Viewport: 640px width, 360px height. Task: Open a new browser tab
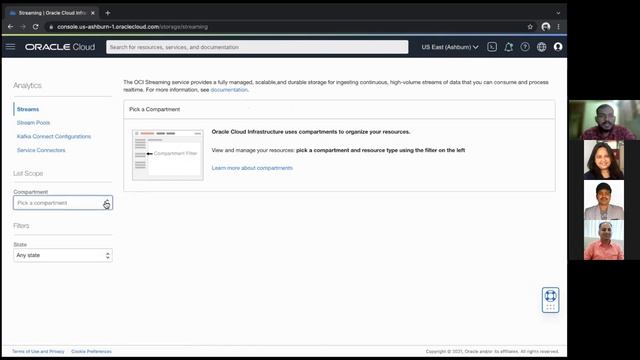pos(108,13)
